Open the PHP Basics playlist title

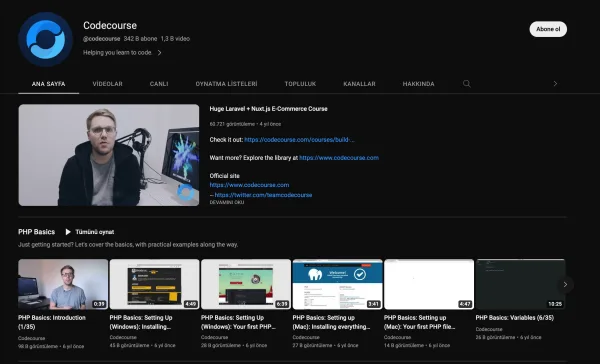click(36, 232)
